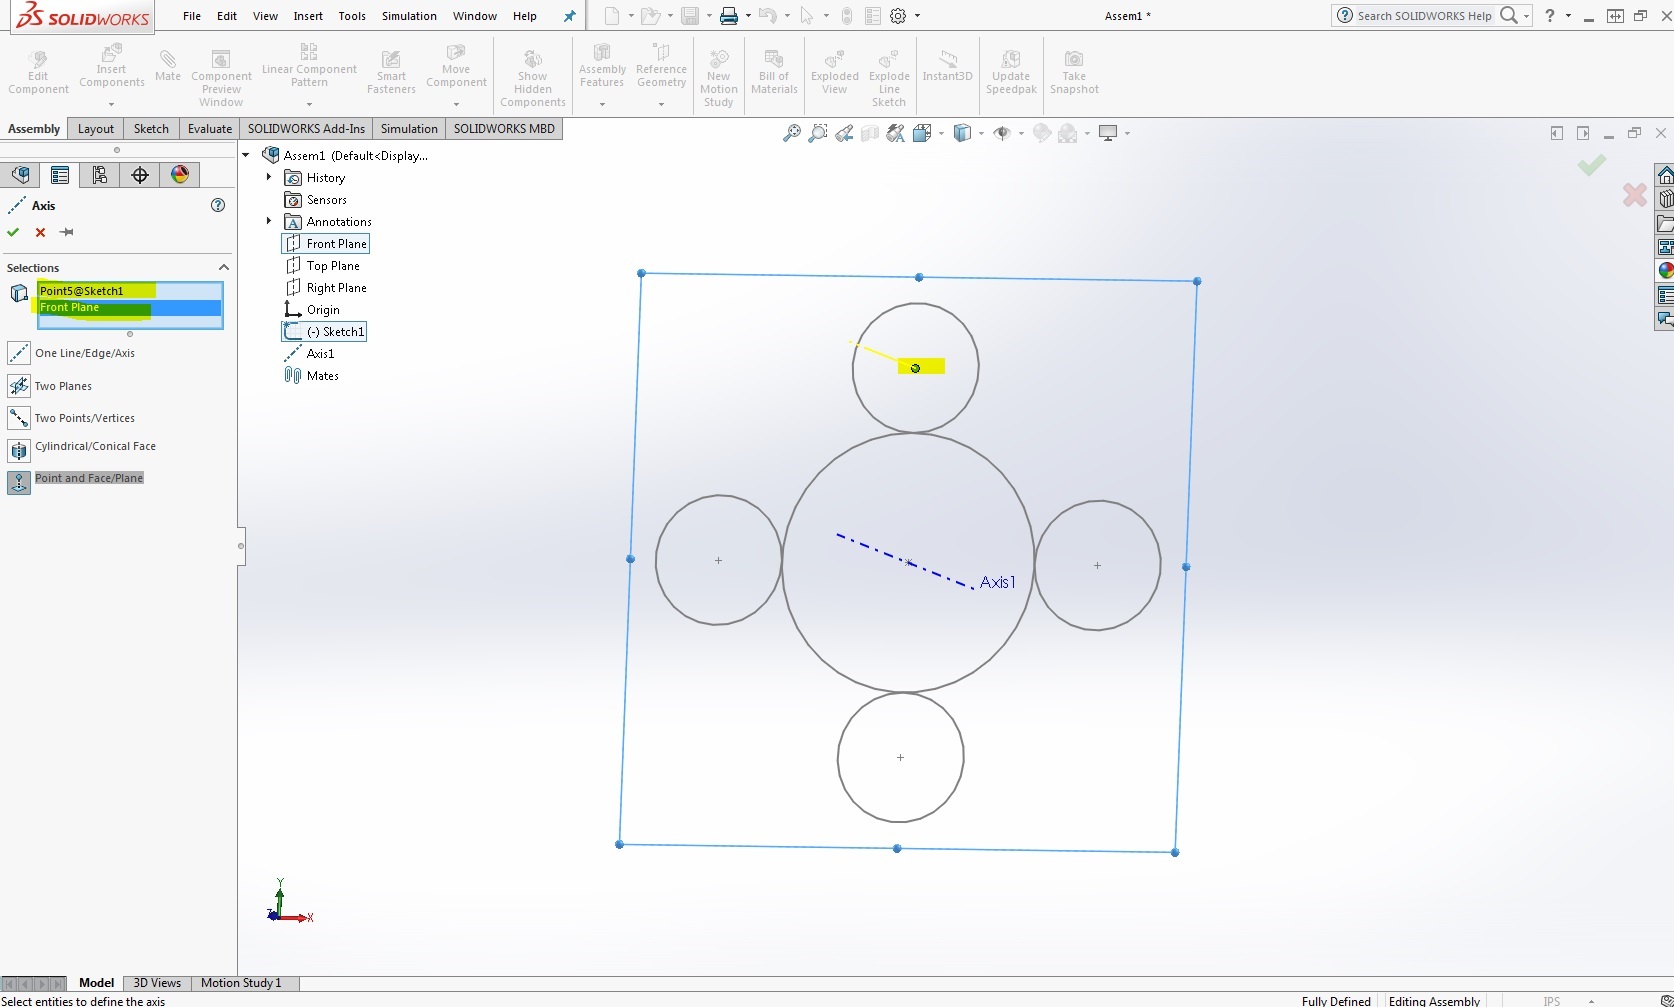Select Two Planes axis option

click(x=50, y=386)
